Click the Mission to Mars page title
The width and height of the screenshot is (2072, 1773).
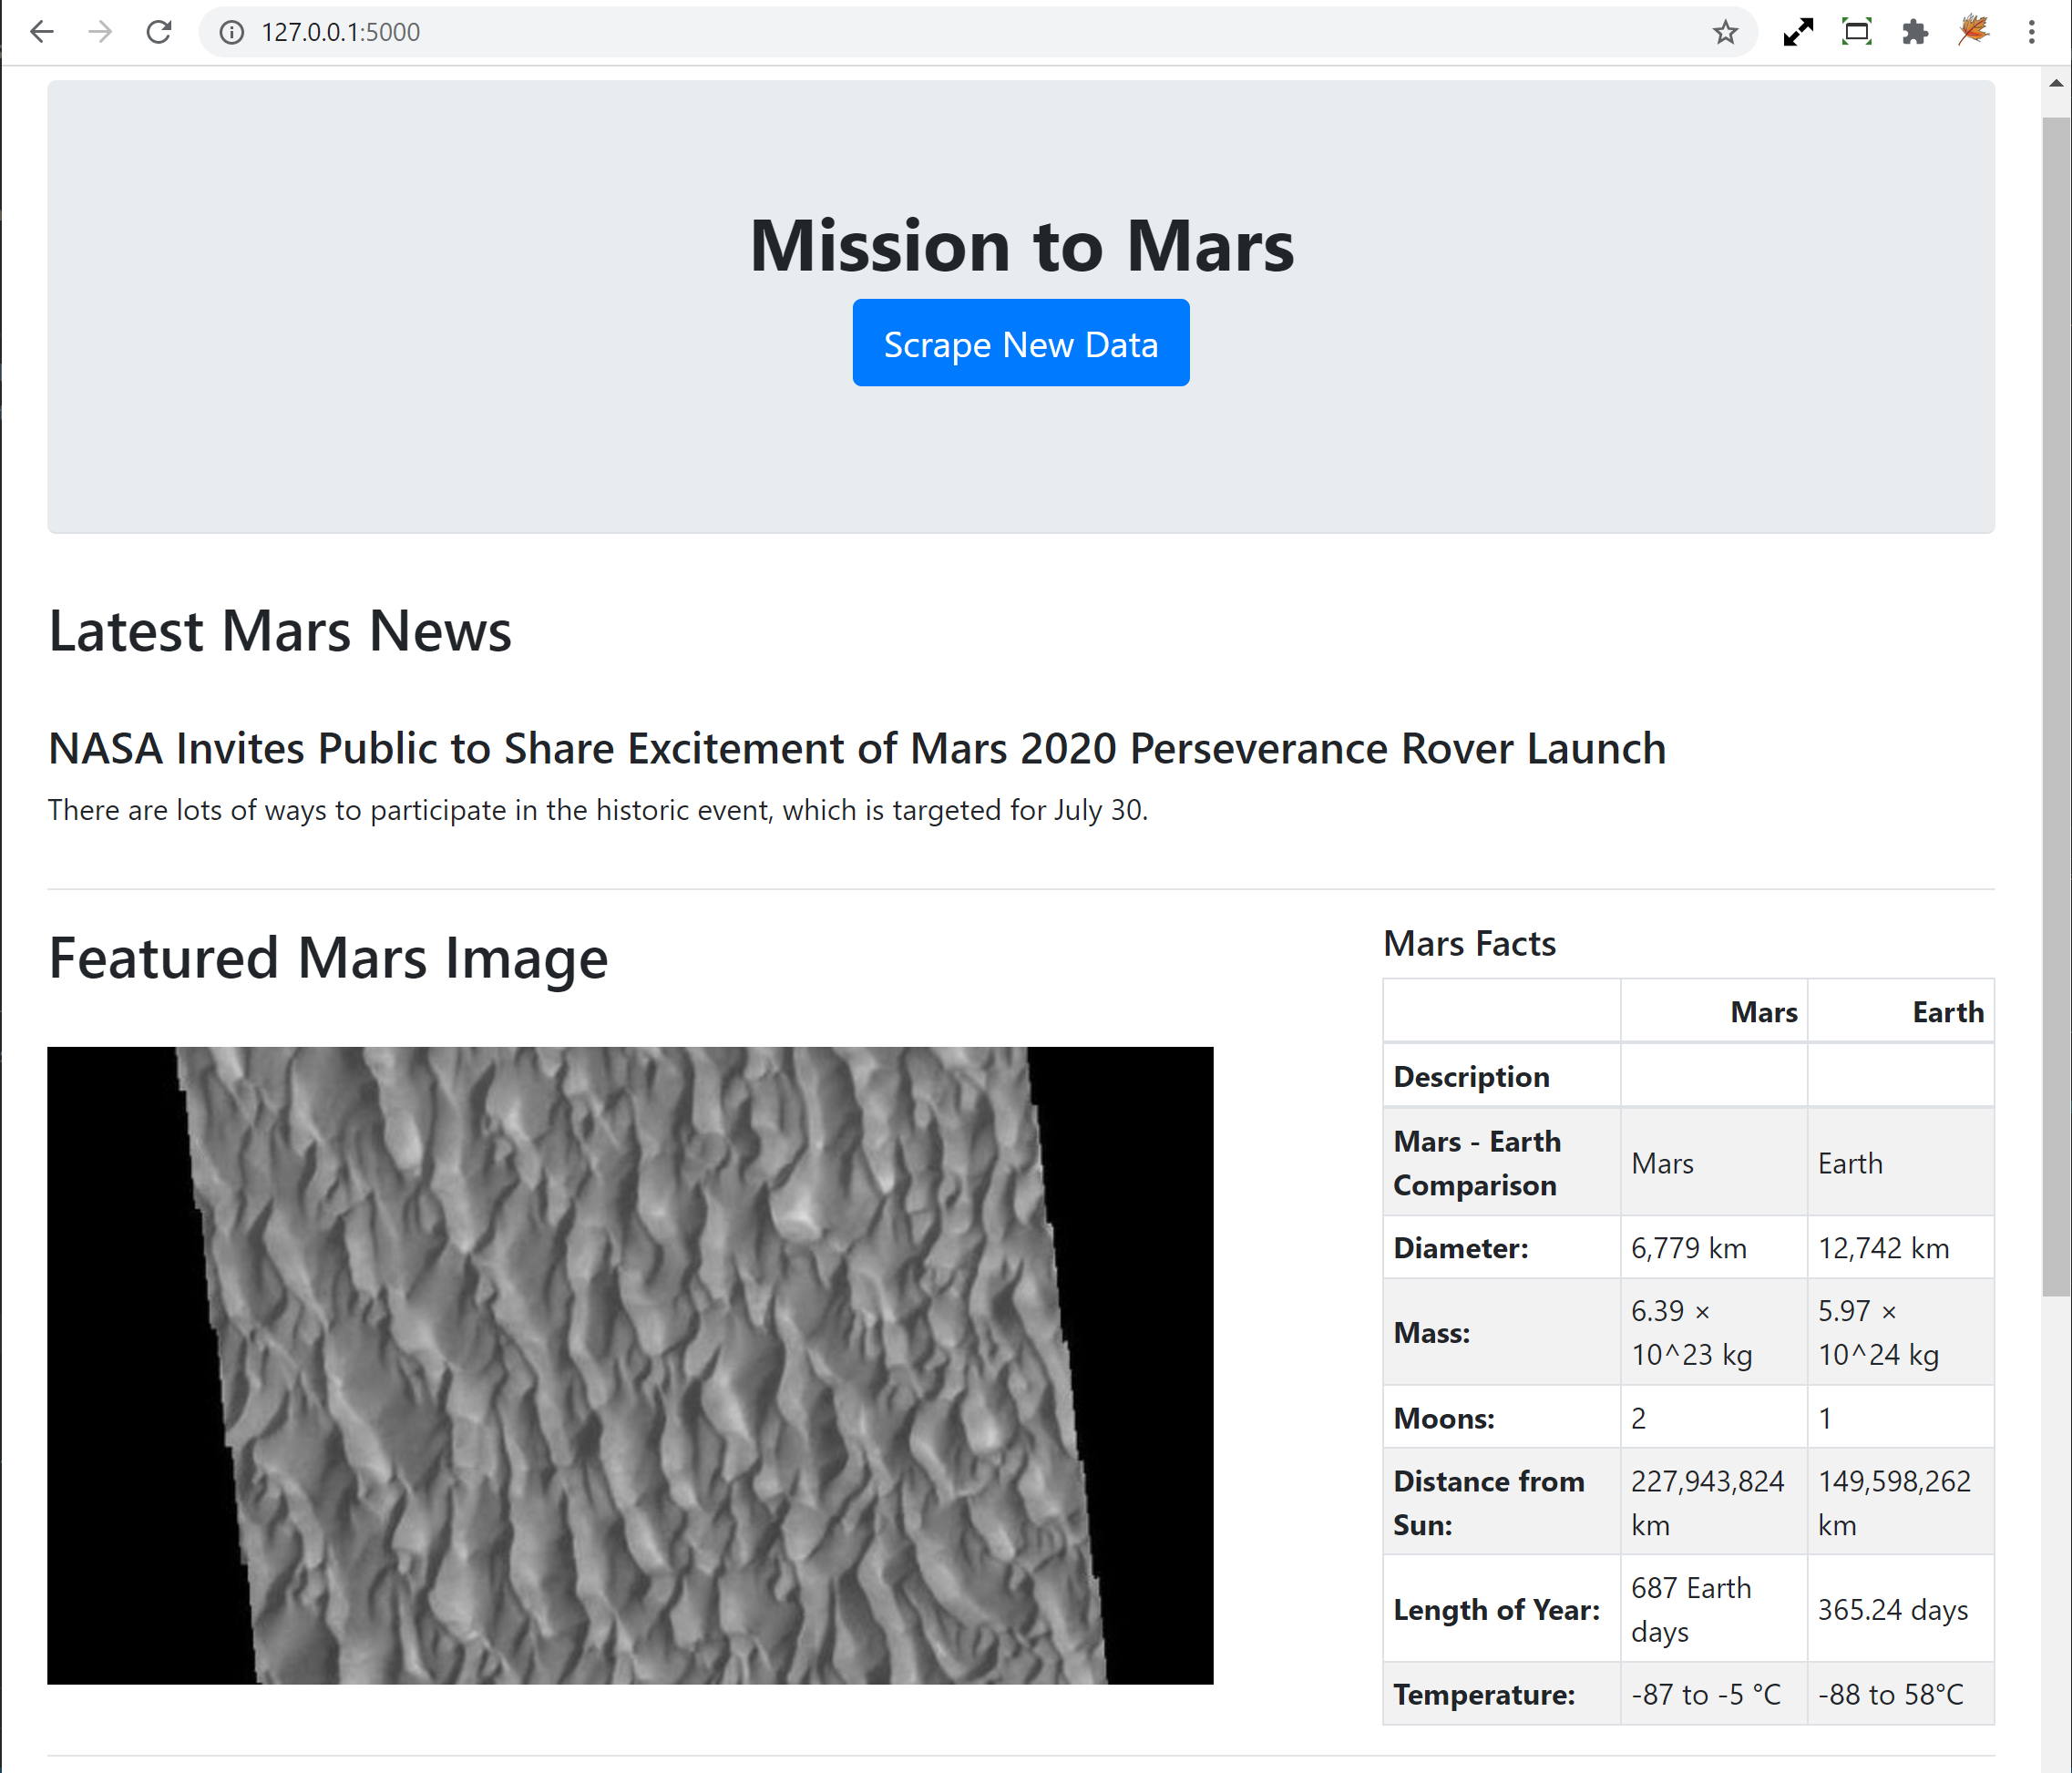pyautogui.click(x=1020, y=245)
